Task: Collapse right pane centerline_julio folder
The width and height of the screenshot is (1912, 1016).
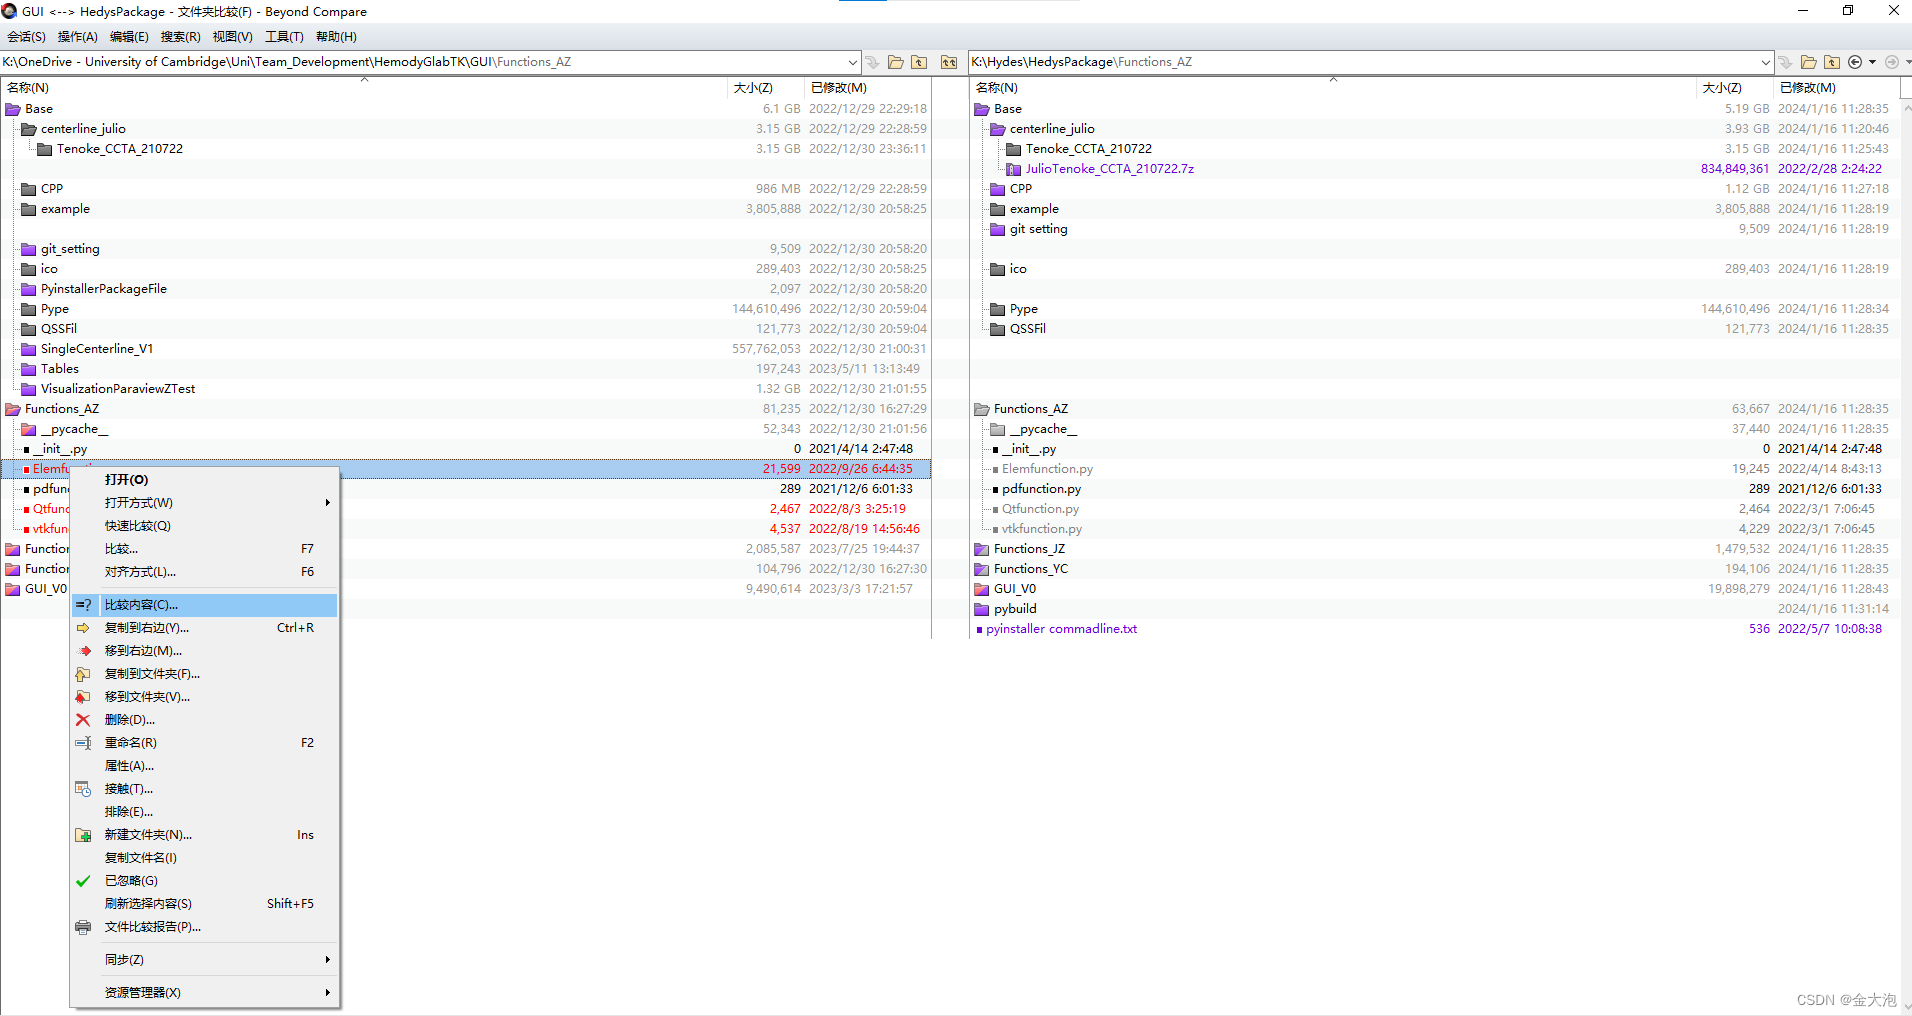Action: point(998,129)
